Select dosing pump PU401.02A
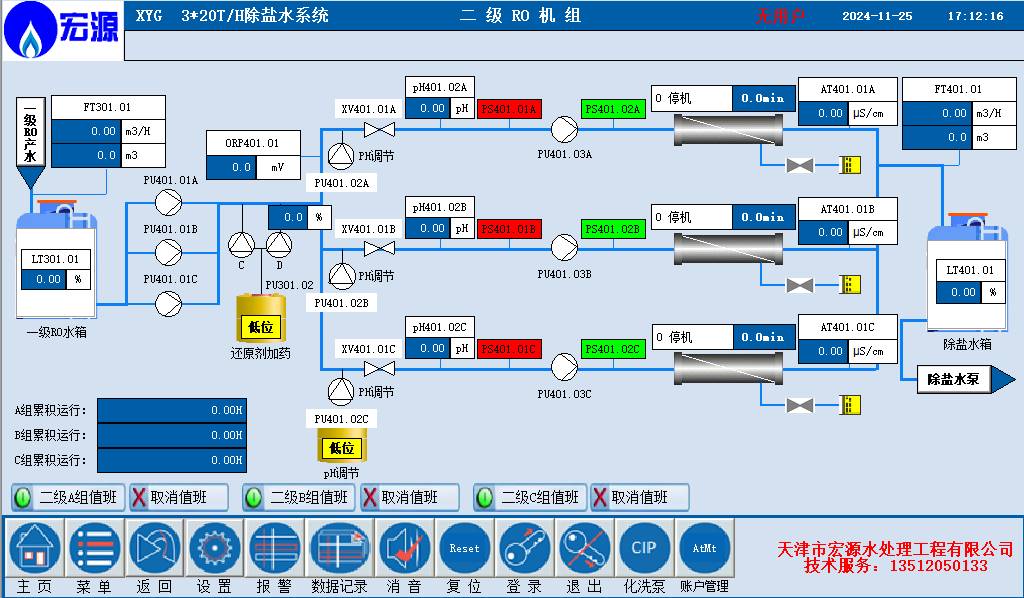This screenshot has width=1024, height=598. coord(341,155)
